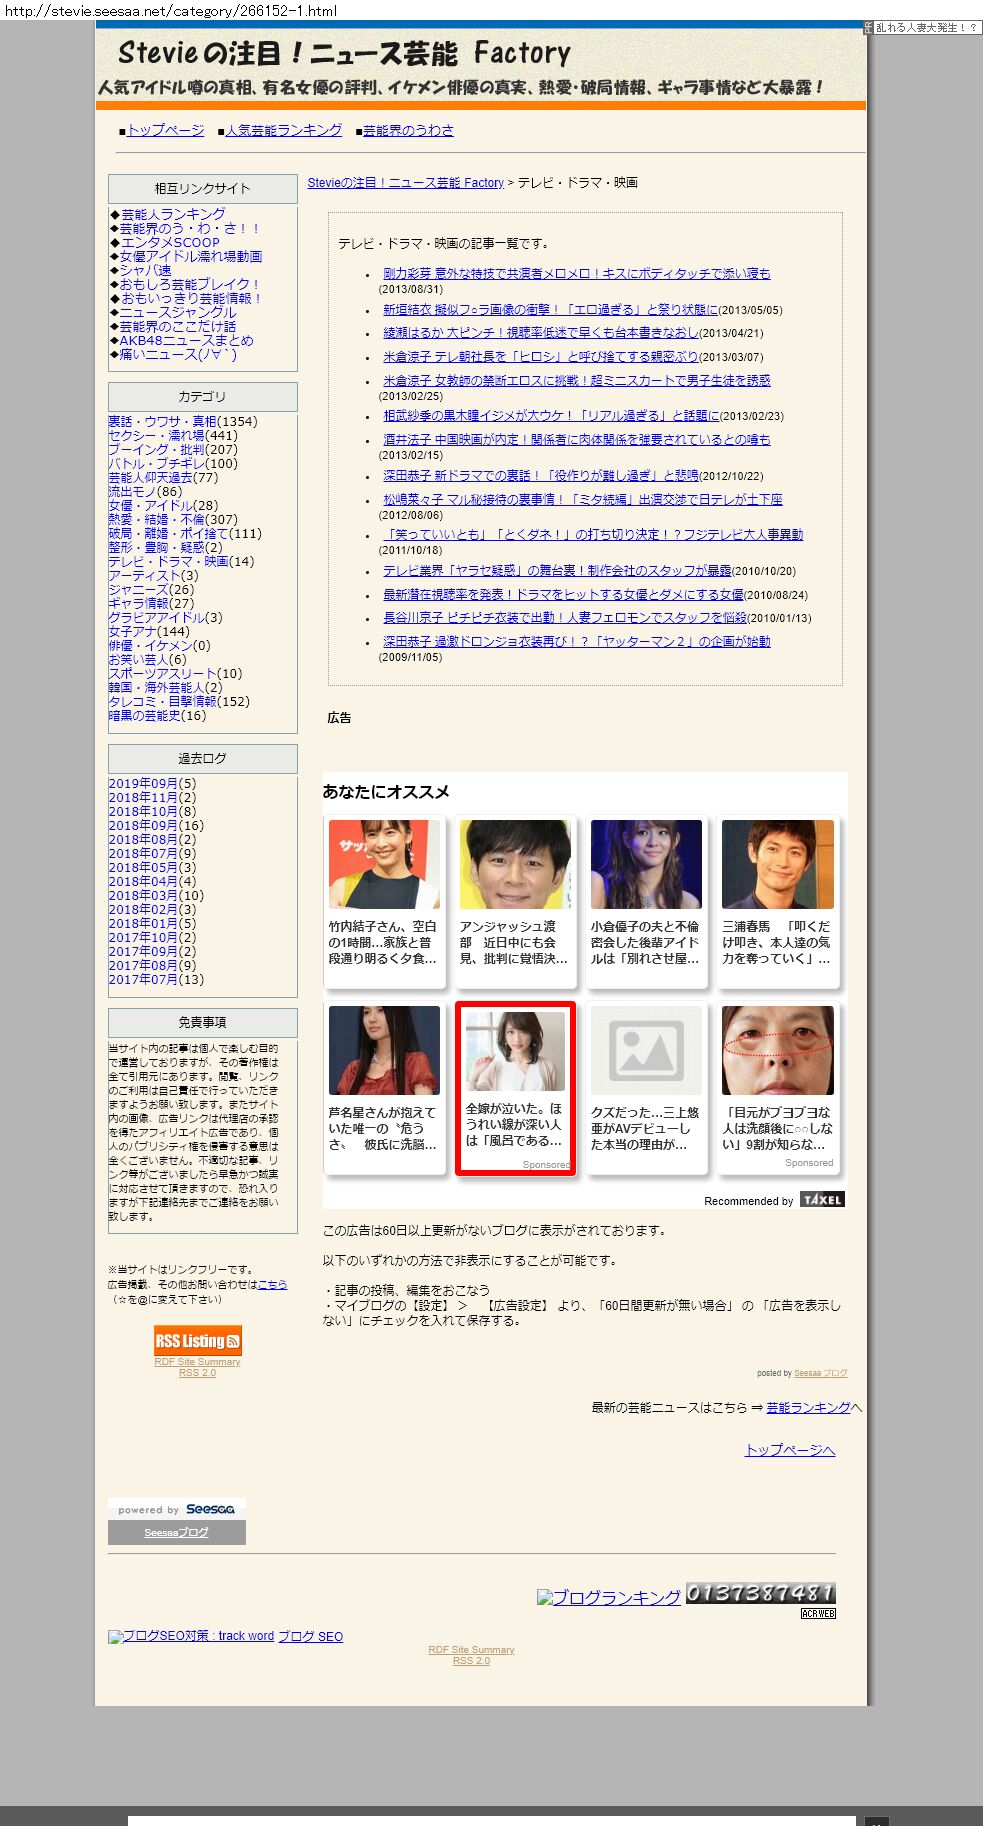983x1826 pixels.
Task: Click the gray Seesaaブログ button
Action: 177,1532
